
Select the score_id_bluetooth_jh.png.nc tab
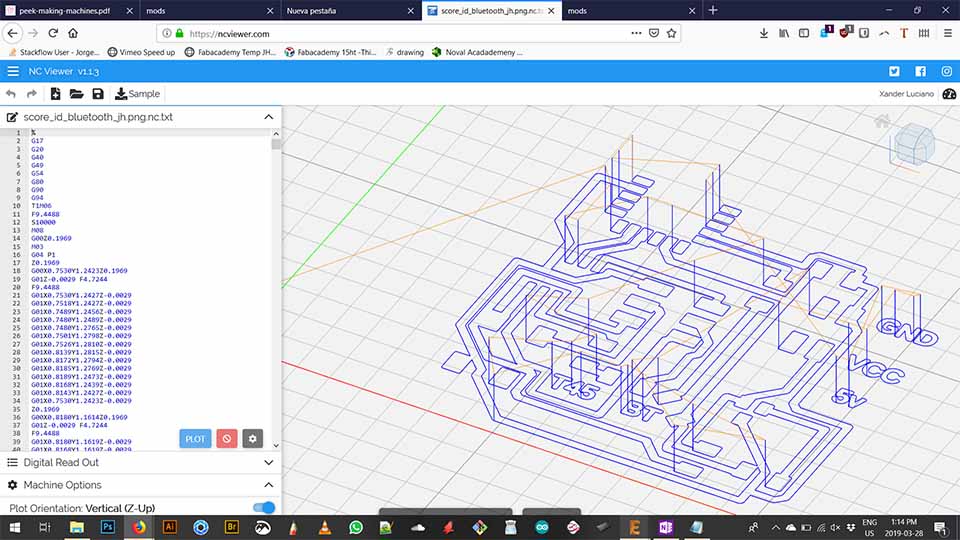(x=491, y=10)
